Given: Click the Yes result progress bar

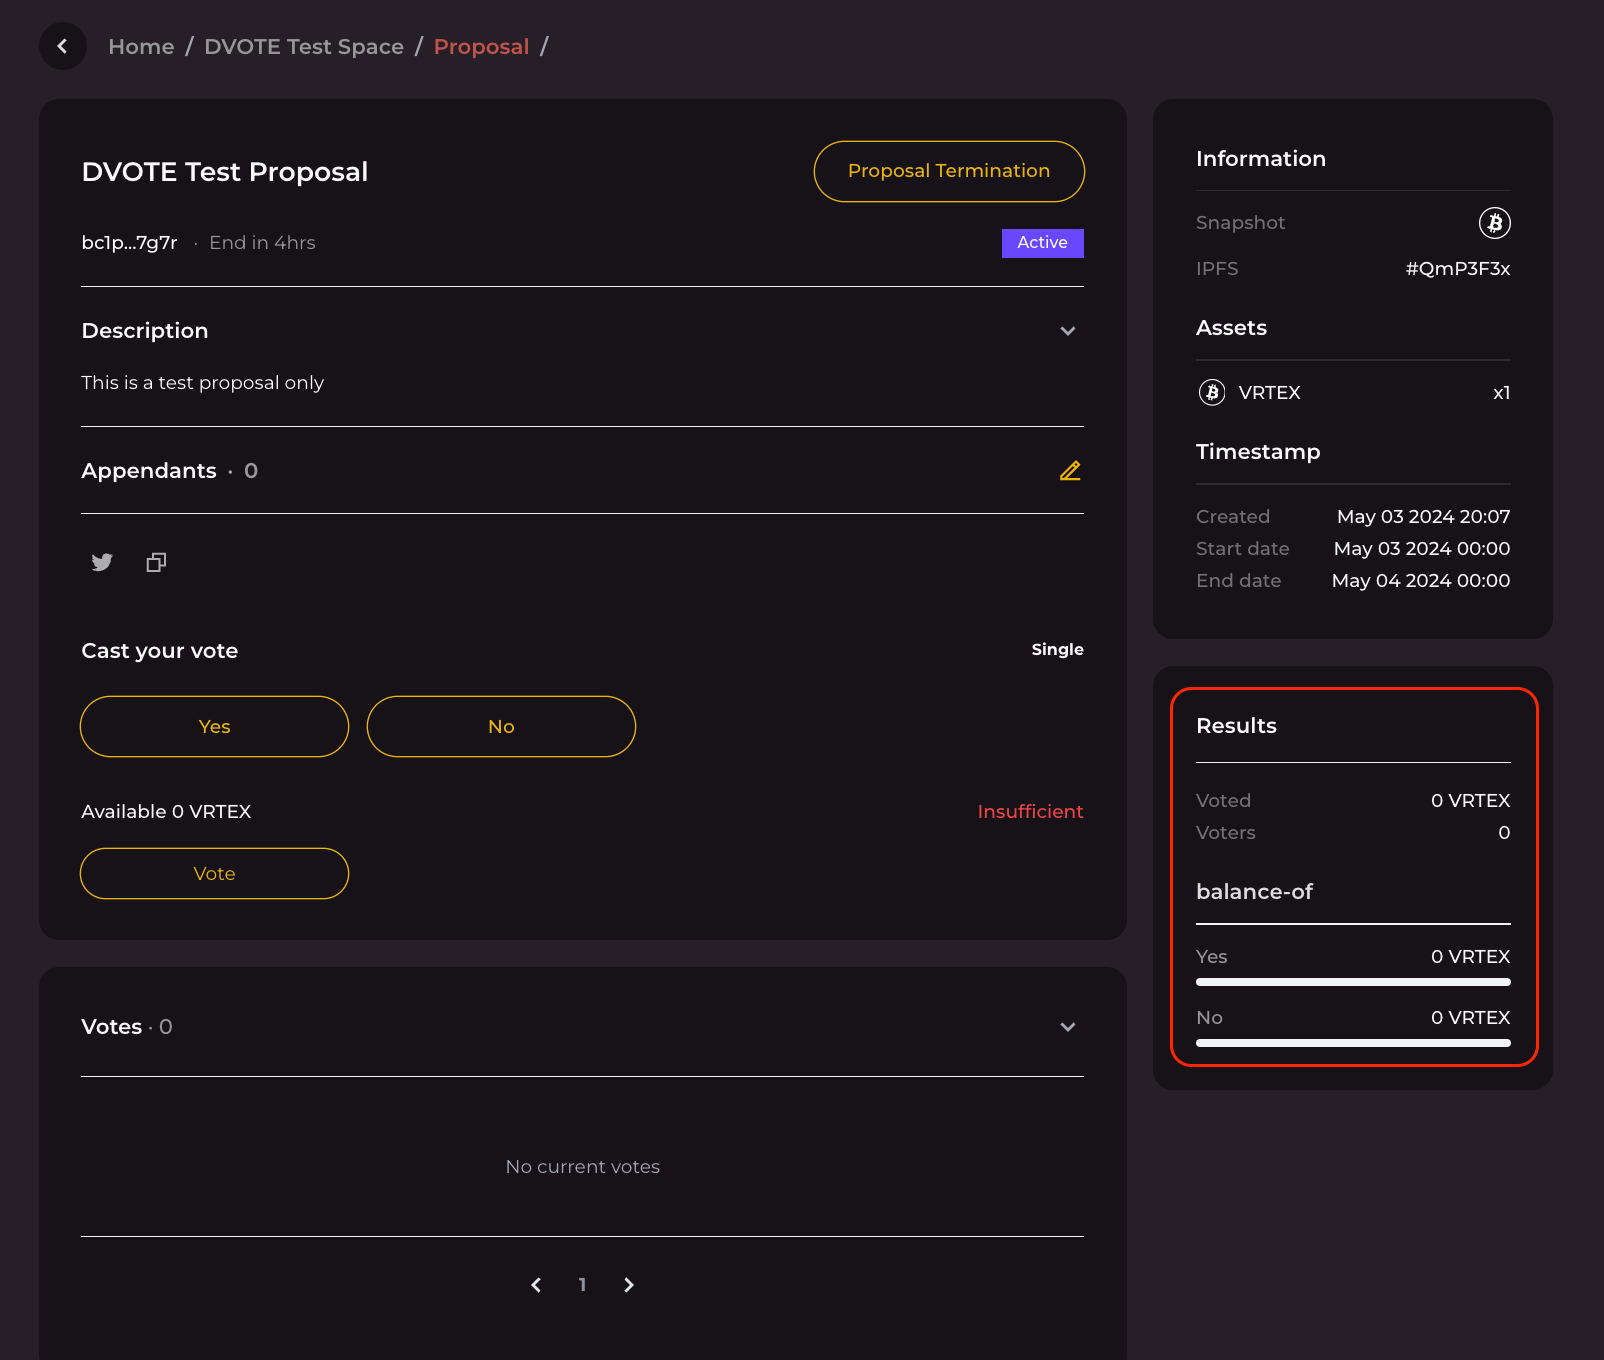Looking at the screenshot, I should [1352, 982].
